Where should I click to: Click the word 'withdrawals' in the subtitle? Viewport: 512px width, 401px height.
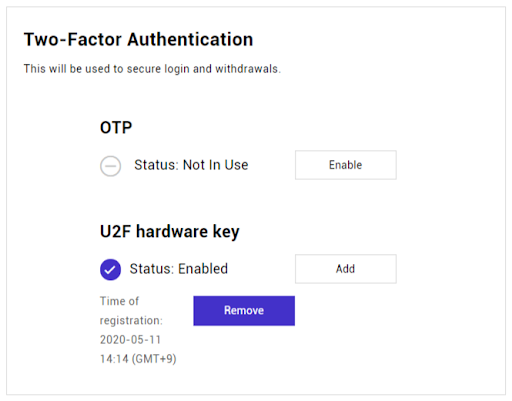tap(247, 69)
